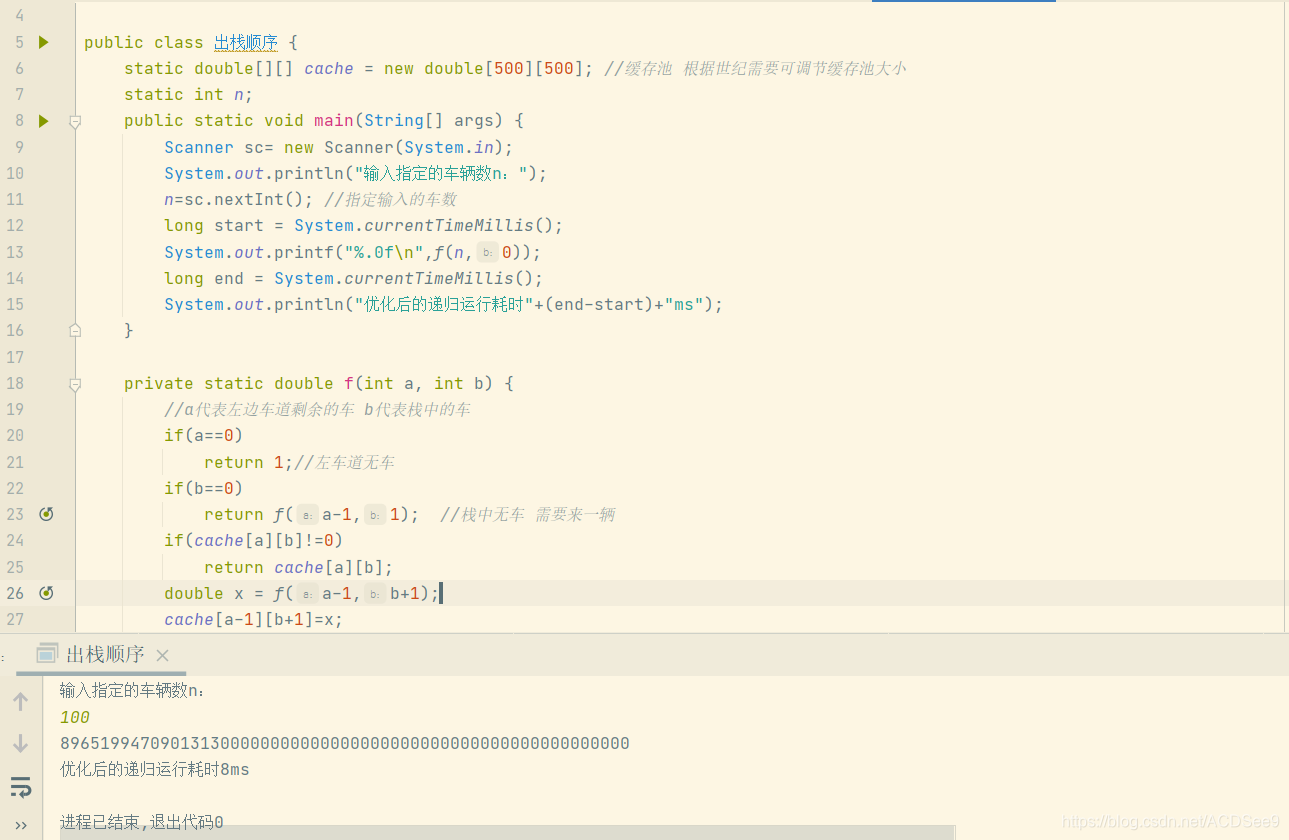Click comment 左车道无车 on line 21
The width and height of the screenshot is (1289, 840).
point(344,462)
